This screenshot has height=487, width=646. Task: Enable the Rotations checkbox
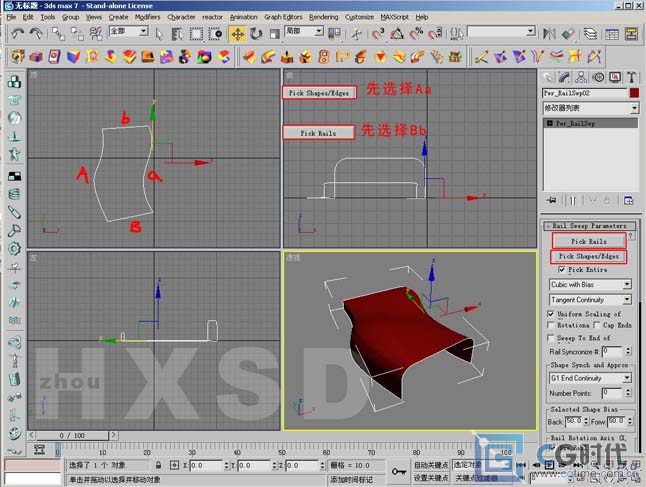pos(550,325)
